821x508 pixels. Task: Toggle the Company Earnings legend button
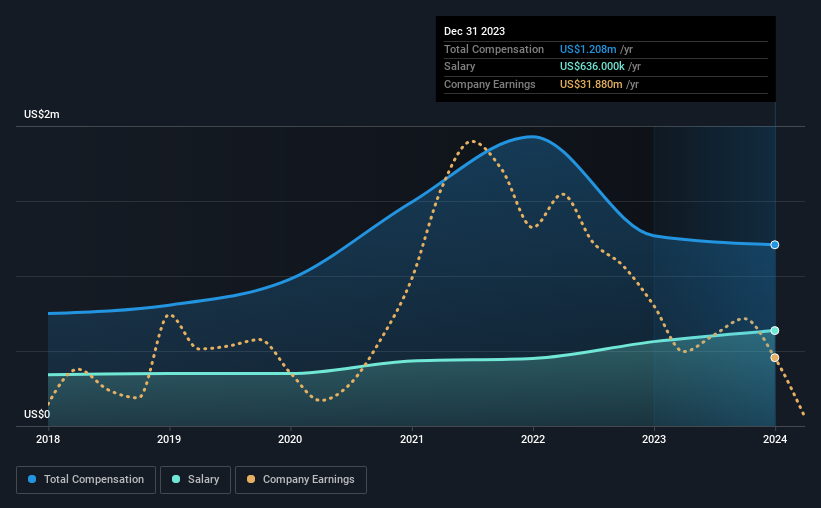[x=301, y=480]
